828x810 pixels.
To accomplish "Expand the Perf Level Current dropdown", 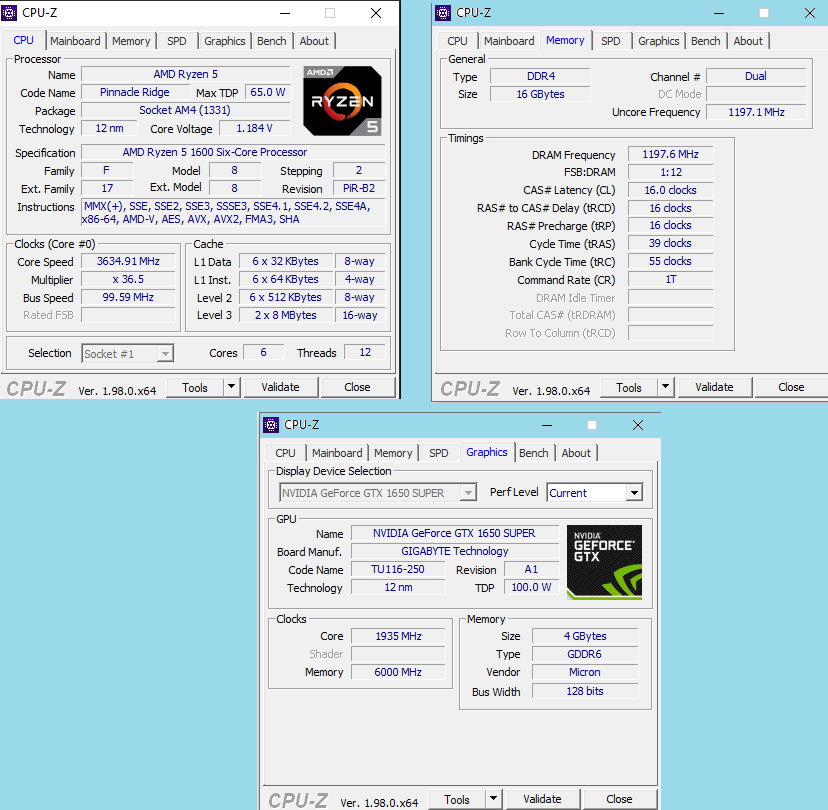I will pyautogui.click(x=634, y=493).
